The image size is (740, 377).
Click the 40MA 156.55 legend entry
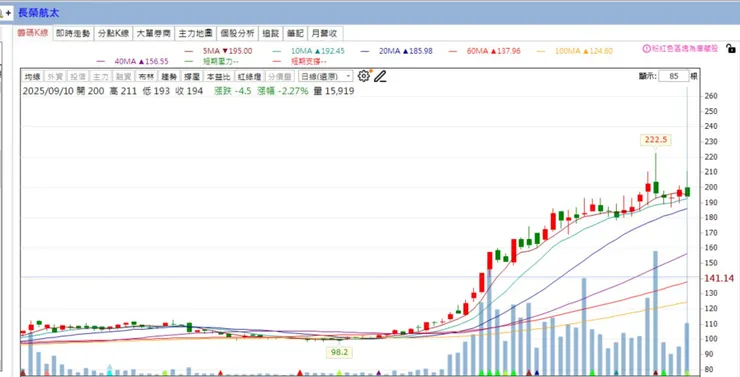[x=133, y=61]
